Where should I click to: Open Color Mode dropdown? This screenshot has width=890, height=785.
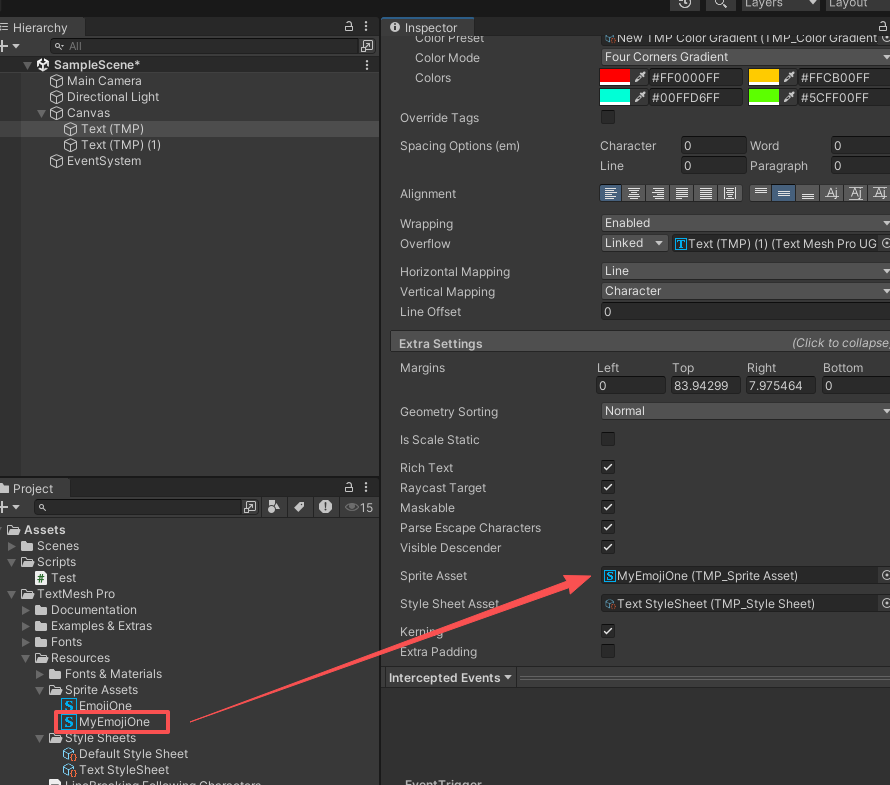(x=745, y=57)
